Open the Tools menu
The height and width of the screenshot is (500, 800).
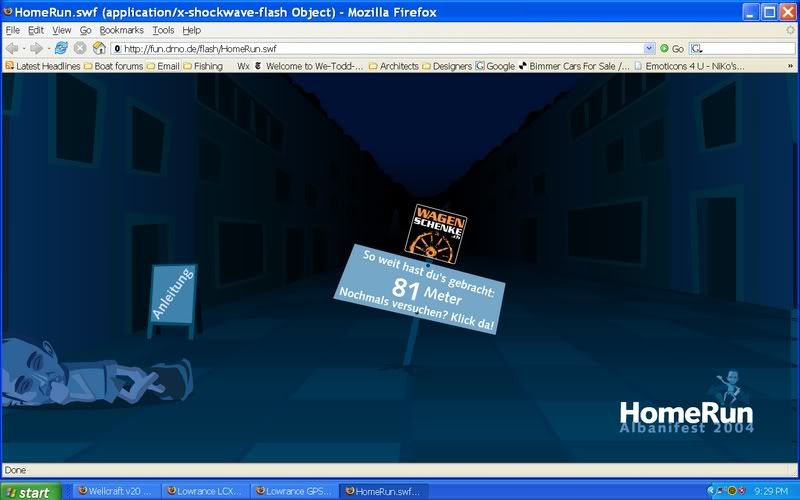163,30
